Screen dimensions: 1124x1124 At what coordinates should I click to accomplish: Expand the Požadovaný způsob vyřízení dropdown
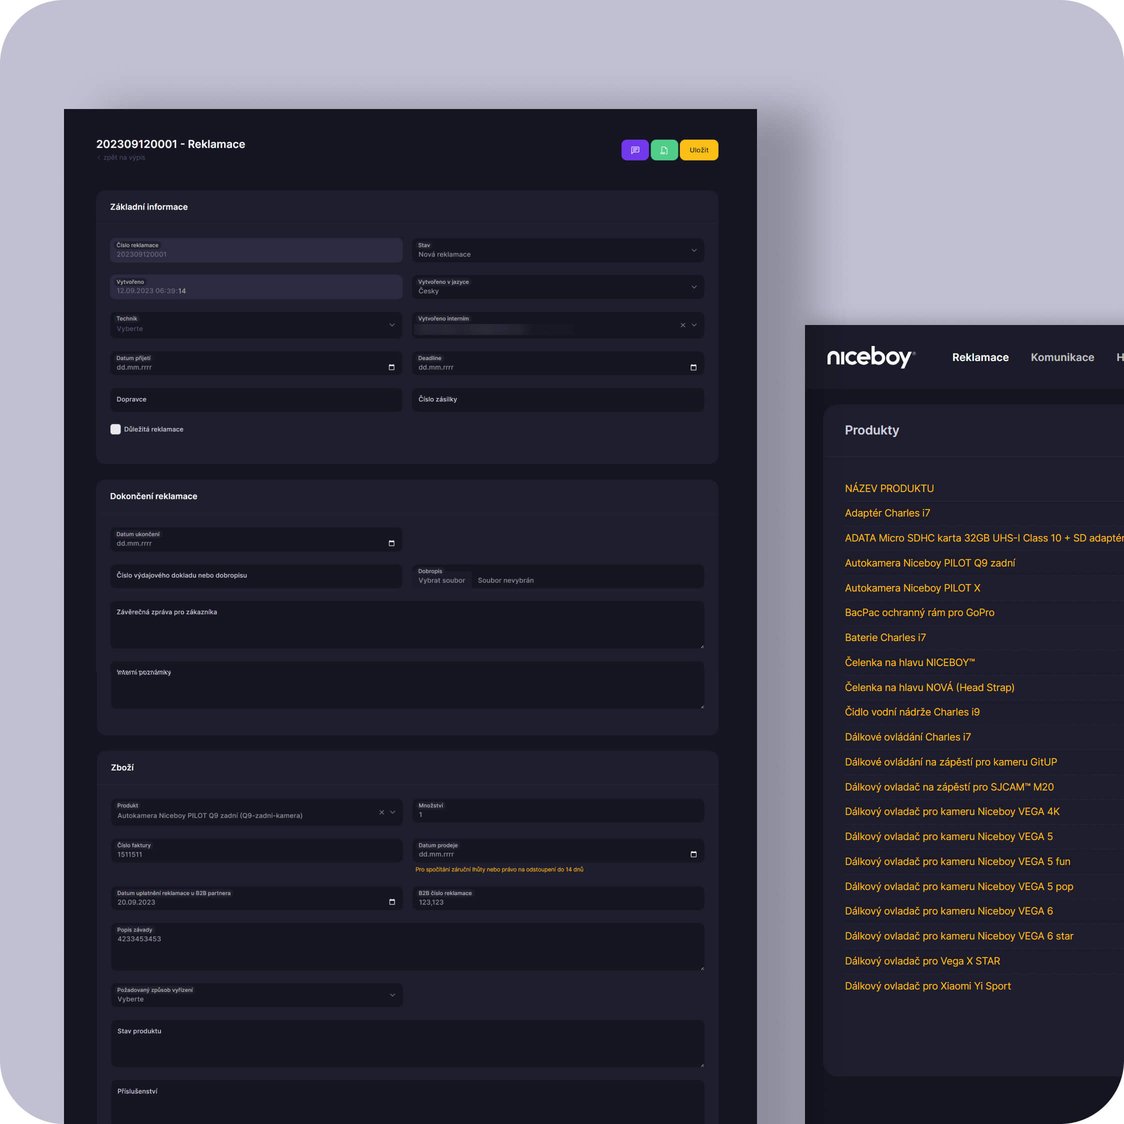click(391, 995)
